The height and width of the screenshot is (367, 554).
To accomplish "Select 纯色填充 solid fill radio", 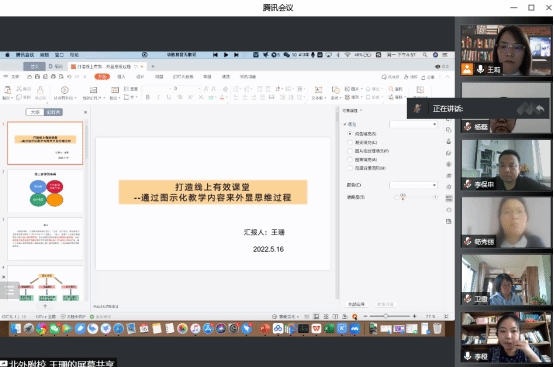I will pyautogui.click(x=350, y=134).
